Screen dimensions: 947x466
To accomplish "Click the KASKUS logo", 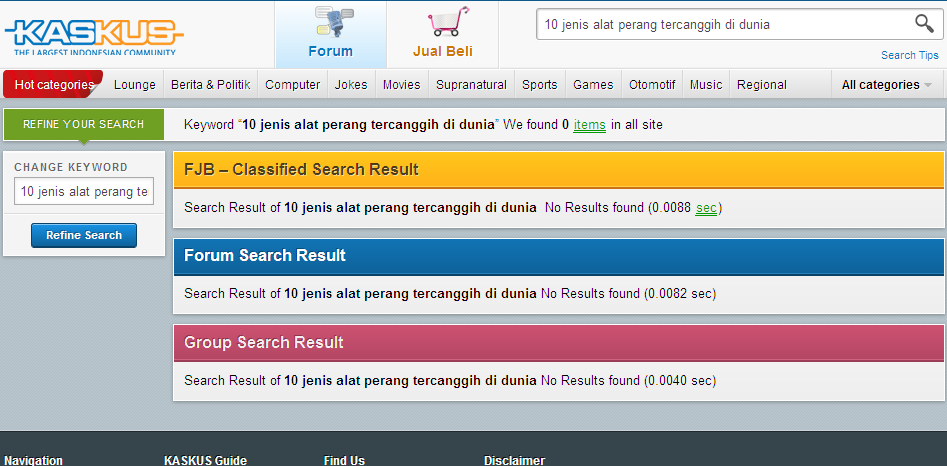I will pos(94,36).
